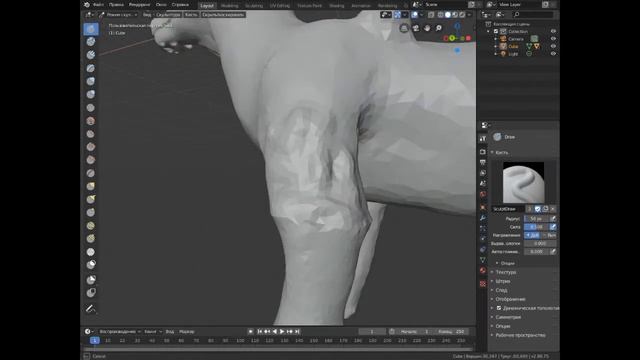
Task: Toggle the ScultDraw brush fake user shield
Action: (x=538, y=209)
